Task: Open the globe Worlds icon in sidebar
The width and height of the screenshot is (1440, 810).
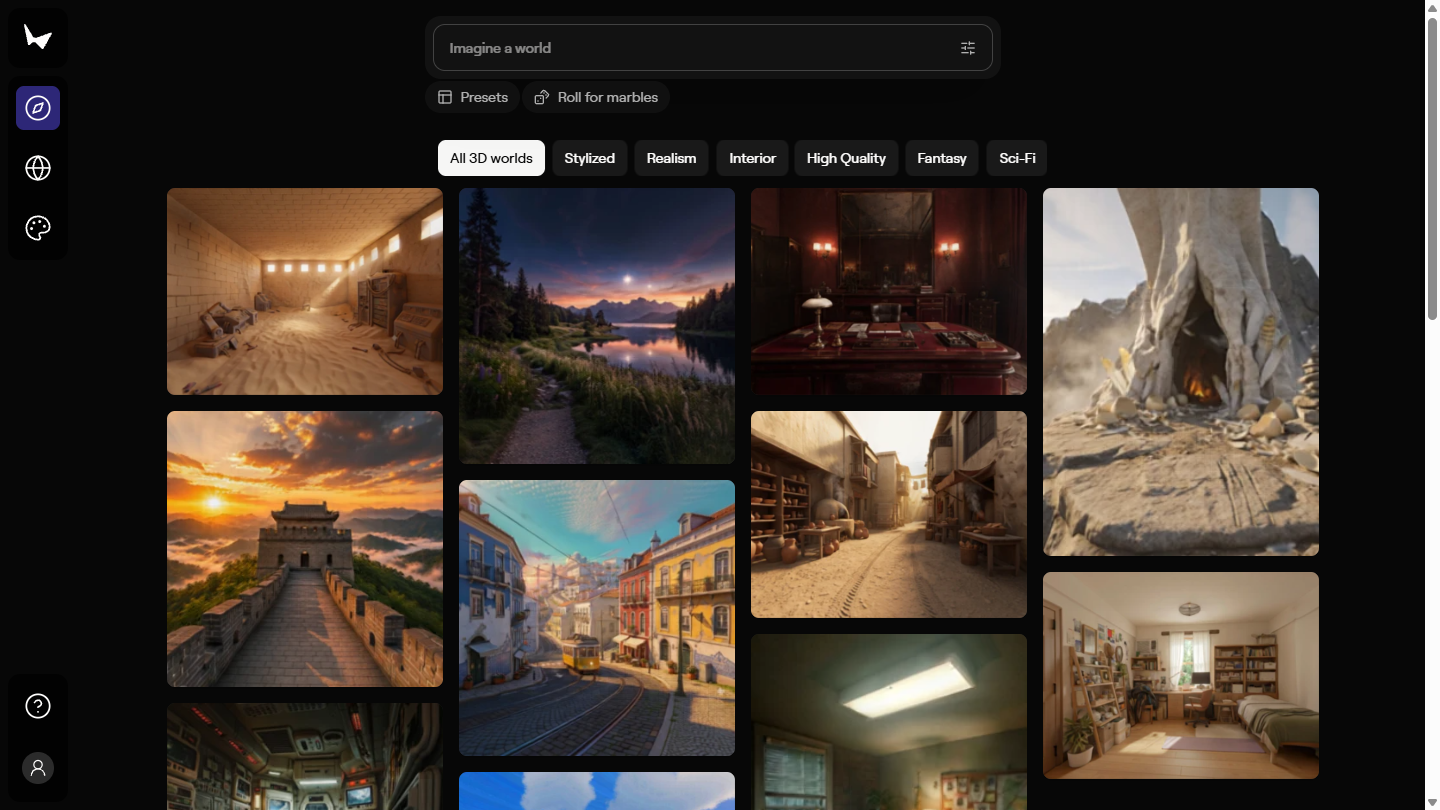Action: [x=38, y=168]
